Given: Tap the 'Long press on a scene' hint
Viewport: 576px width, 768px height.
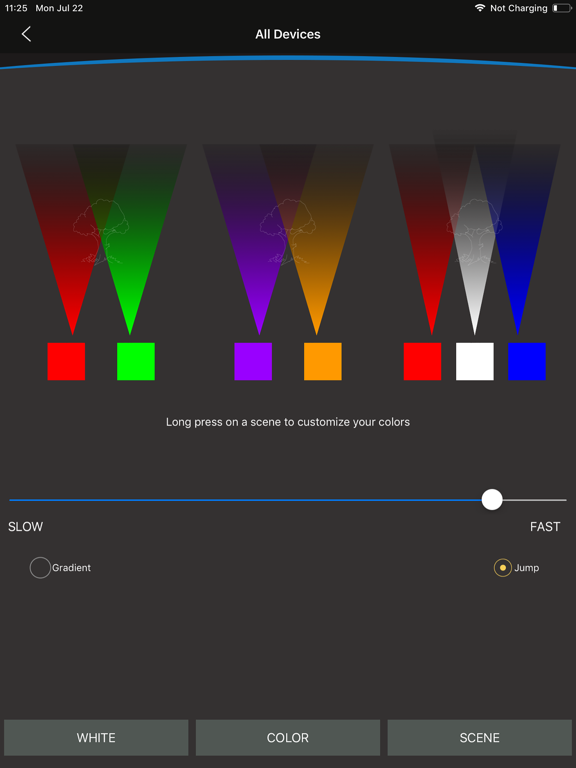Looking at the screenshot, I should pos(288,422).
